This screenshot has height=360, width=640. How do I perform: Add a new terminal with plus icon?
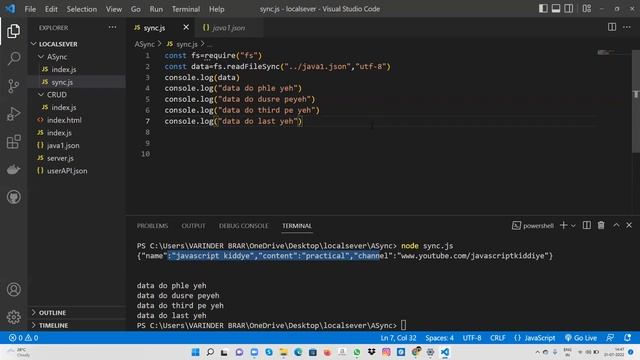coord(563,225)
